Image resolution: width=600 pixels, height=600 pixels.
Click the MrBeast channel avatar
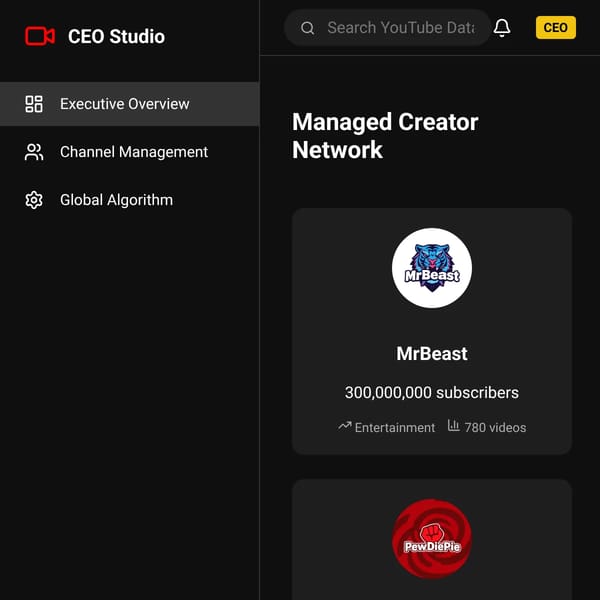(432, 268)
